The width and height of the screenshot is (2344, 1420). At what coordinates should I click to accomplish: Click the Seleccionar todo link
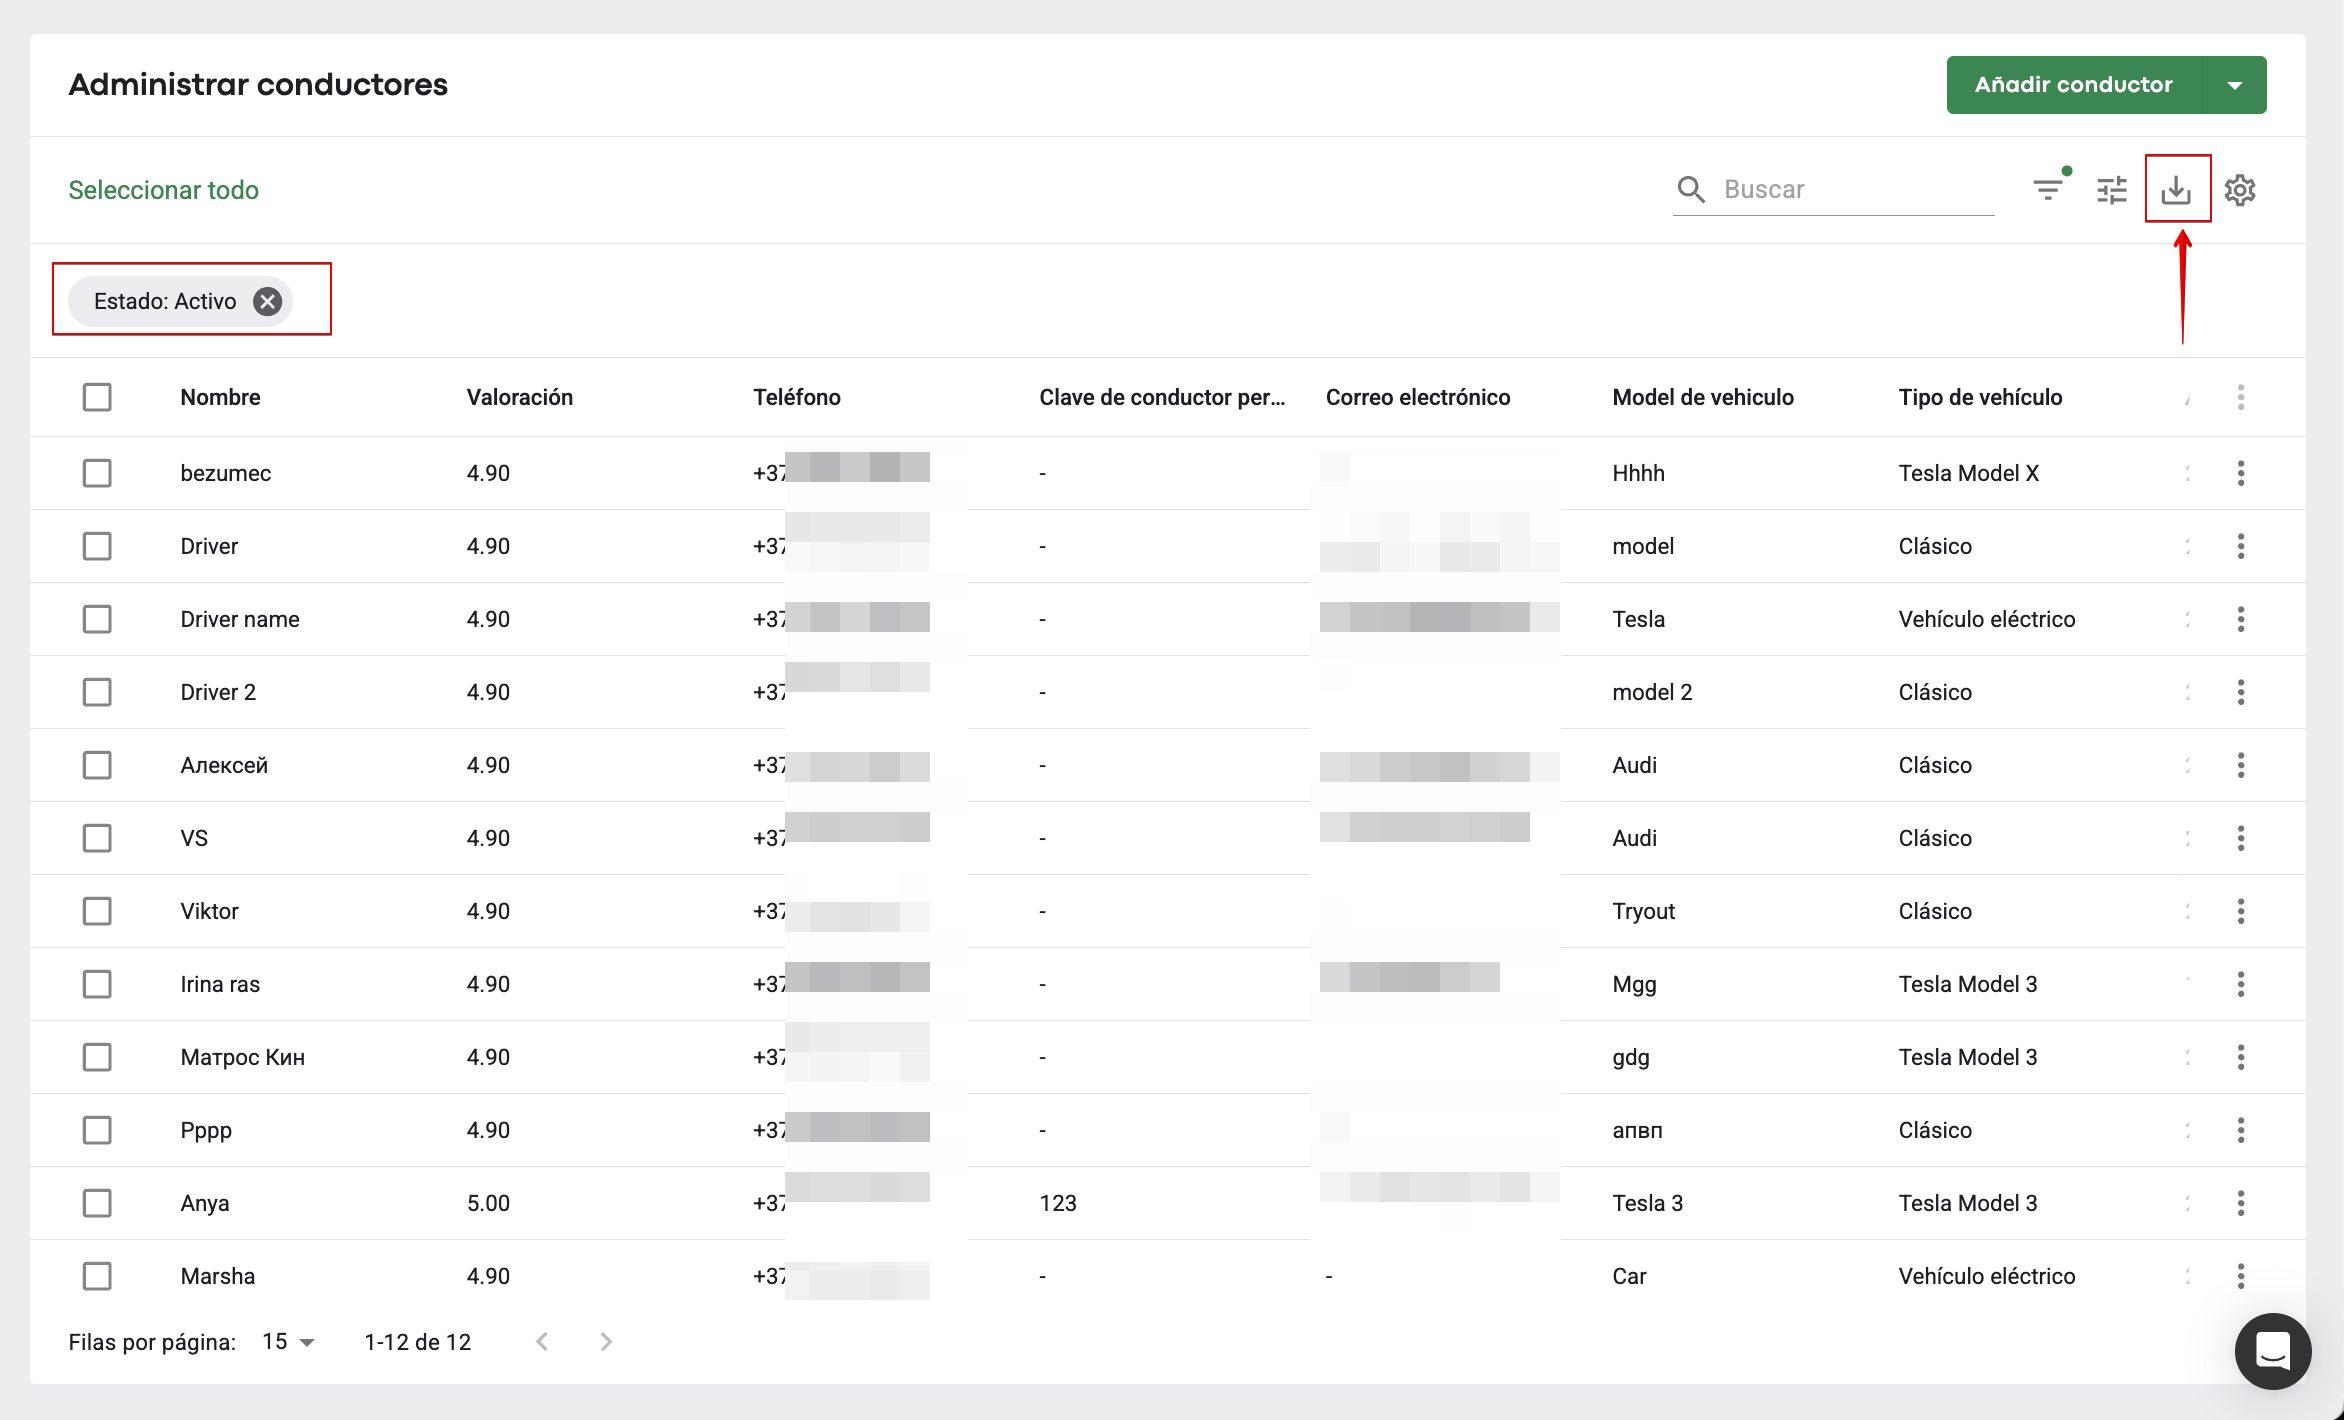[x=163, y=190]
